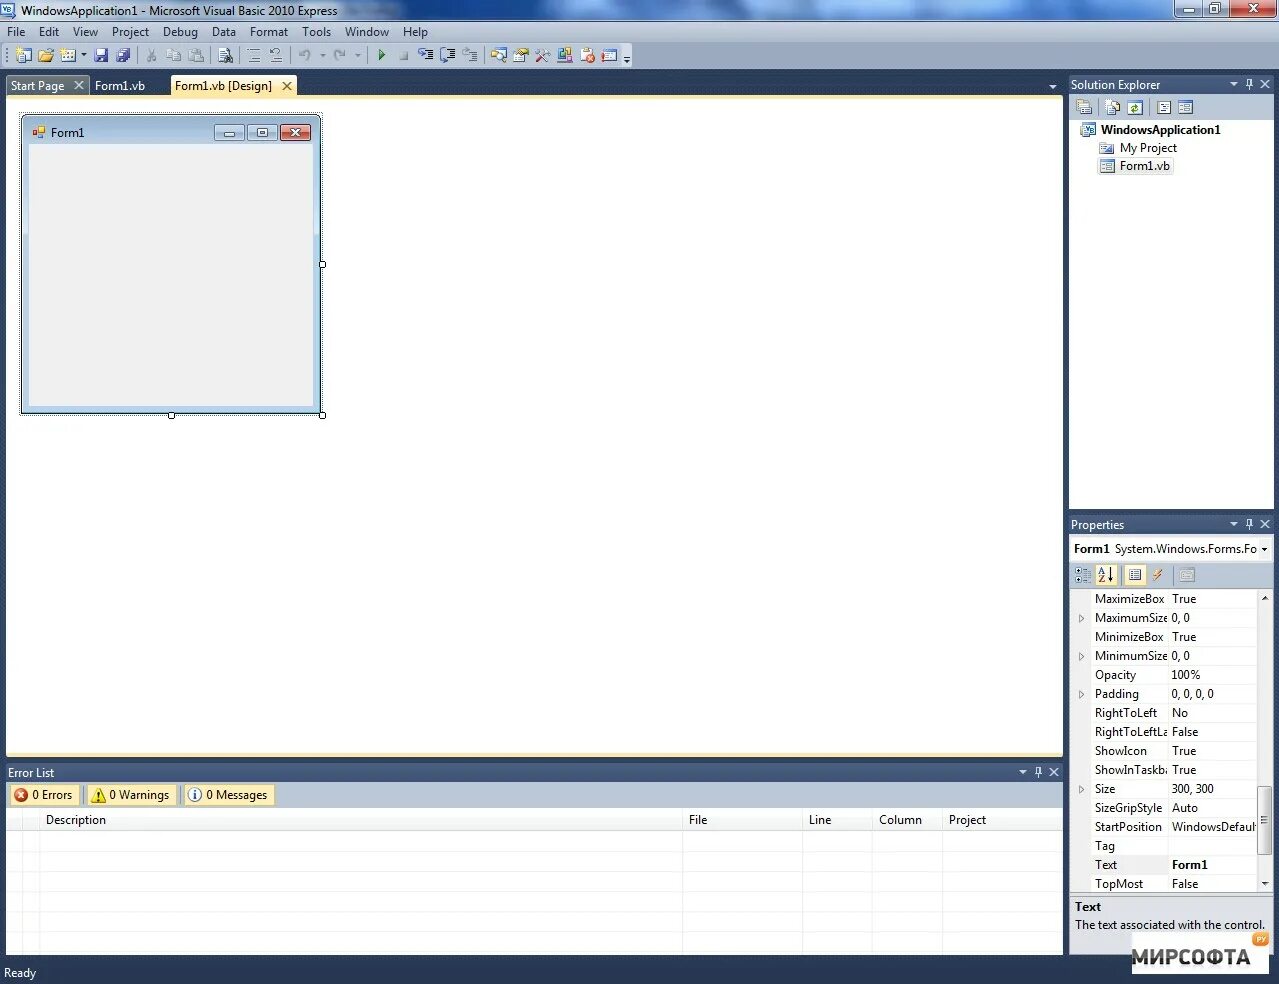1279x984 pixels.
Task: Click Refresh icon in Solution Explorer toolbar
Action: (x=1135, y=107)
